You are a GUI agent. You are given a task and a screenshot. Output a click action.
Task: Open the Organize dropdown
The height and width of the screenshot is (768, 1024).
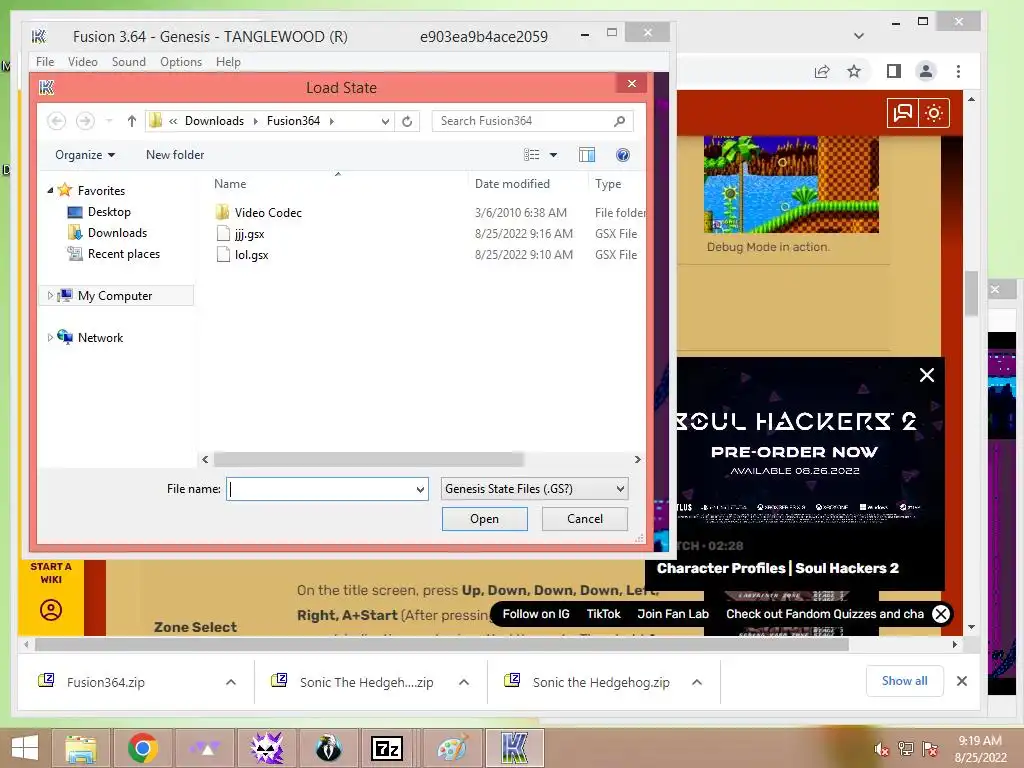click(x=85, y=155)
